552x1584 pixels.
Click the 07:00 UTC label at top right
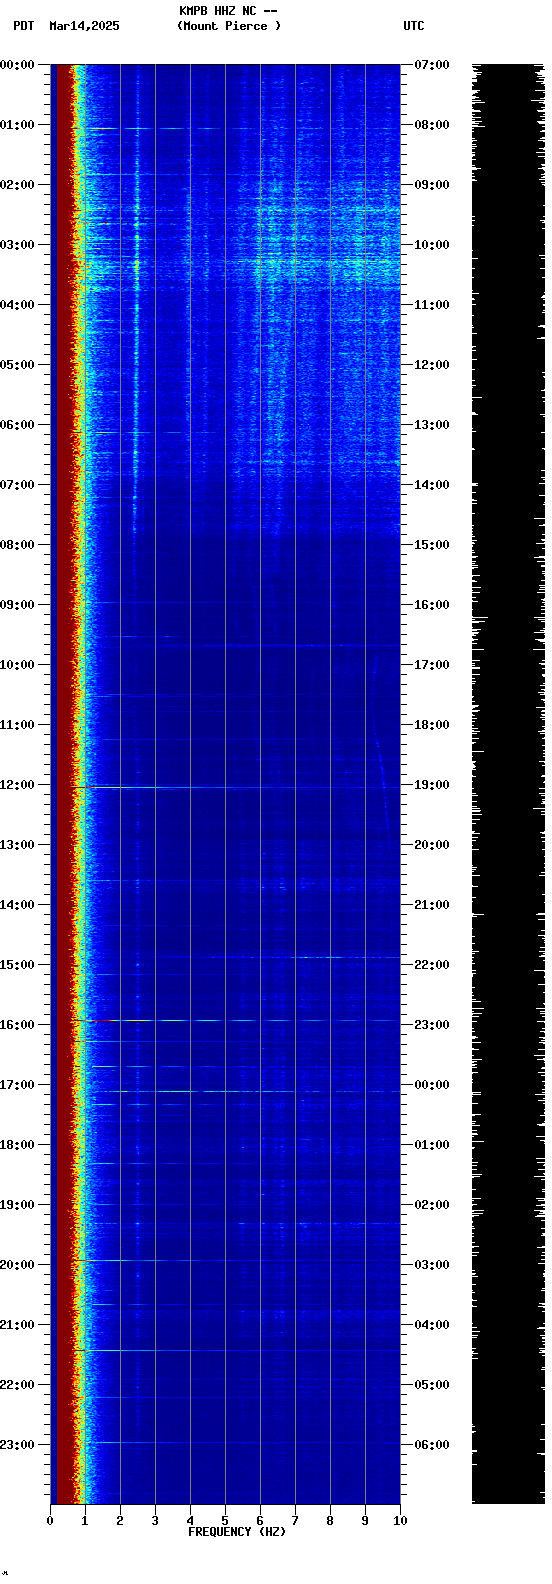point(432,65)
